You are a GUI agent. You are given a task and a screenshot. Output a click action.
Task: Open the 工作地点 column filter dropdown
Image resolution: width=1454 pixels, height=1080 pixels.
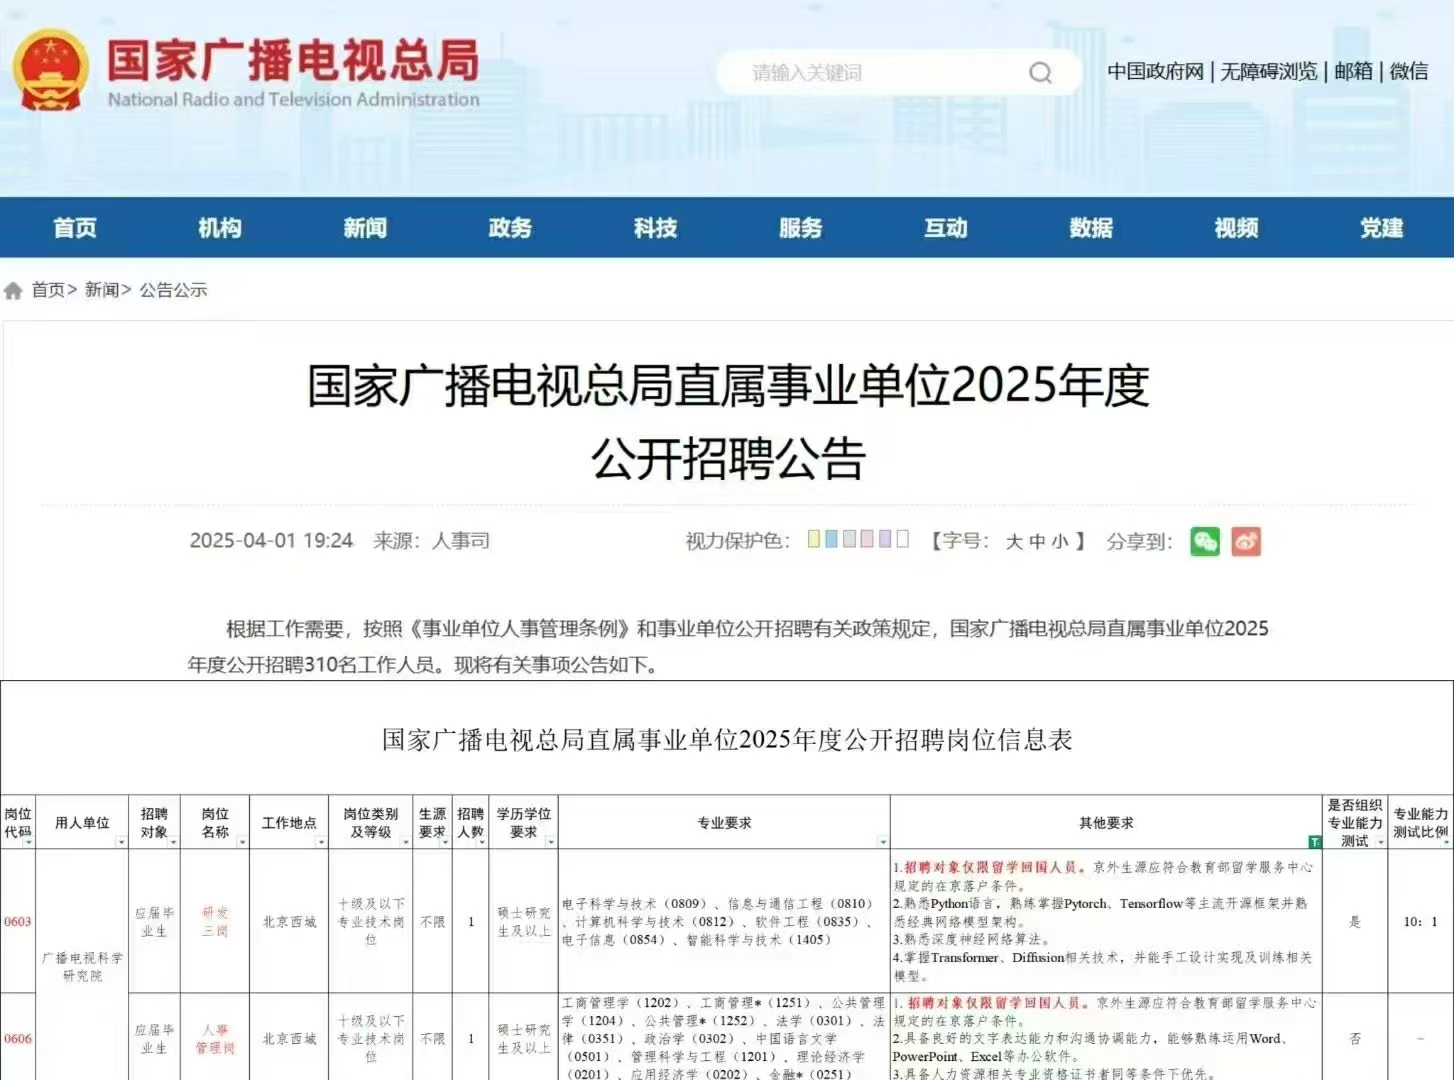pyautogui.click(x=321, y=842)
